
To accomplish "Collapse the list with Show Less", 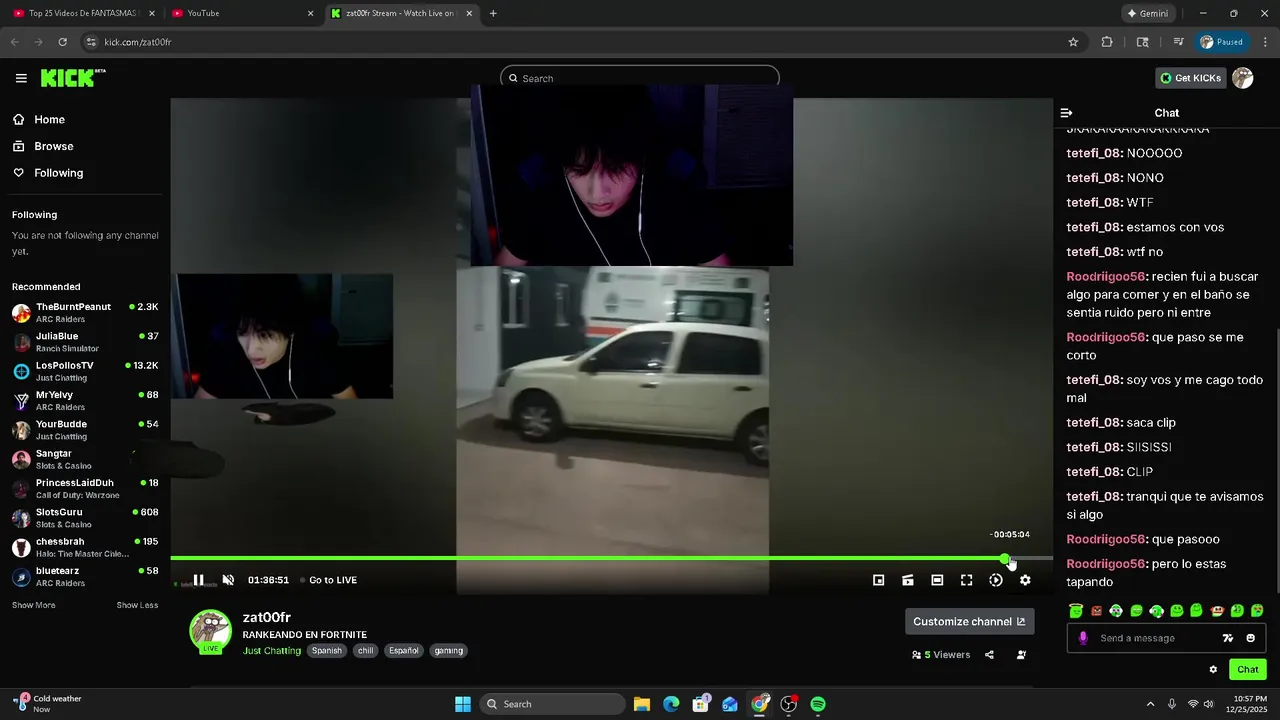I will click(137, 605).
